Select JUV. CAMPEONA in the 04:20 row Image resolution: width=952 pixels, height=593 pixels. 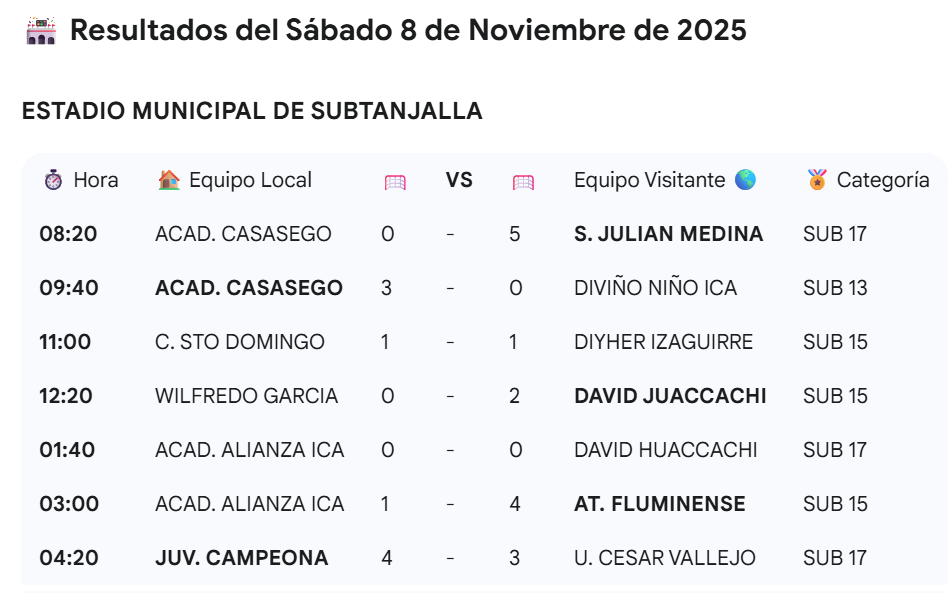(242, 558)
